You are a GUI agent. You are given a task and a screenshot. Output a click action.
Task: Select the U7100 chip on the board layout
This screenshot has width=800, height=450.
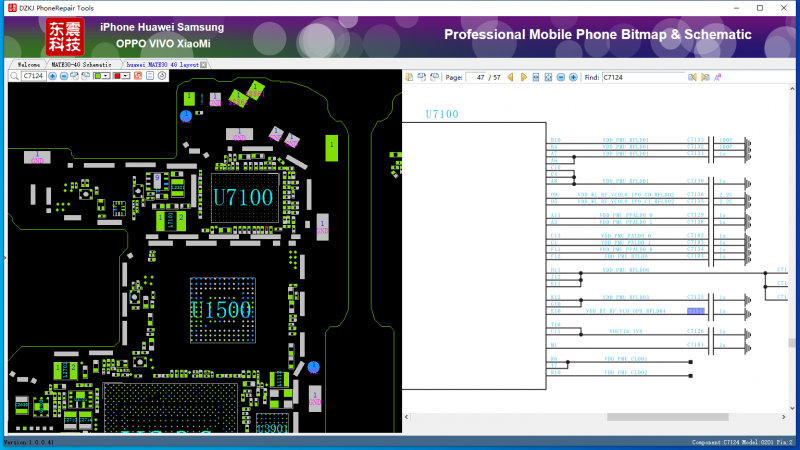(x=242, y=197)
